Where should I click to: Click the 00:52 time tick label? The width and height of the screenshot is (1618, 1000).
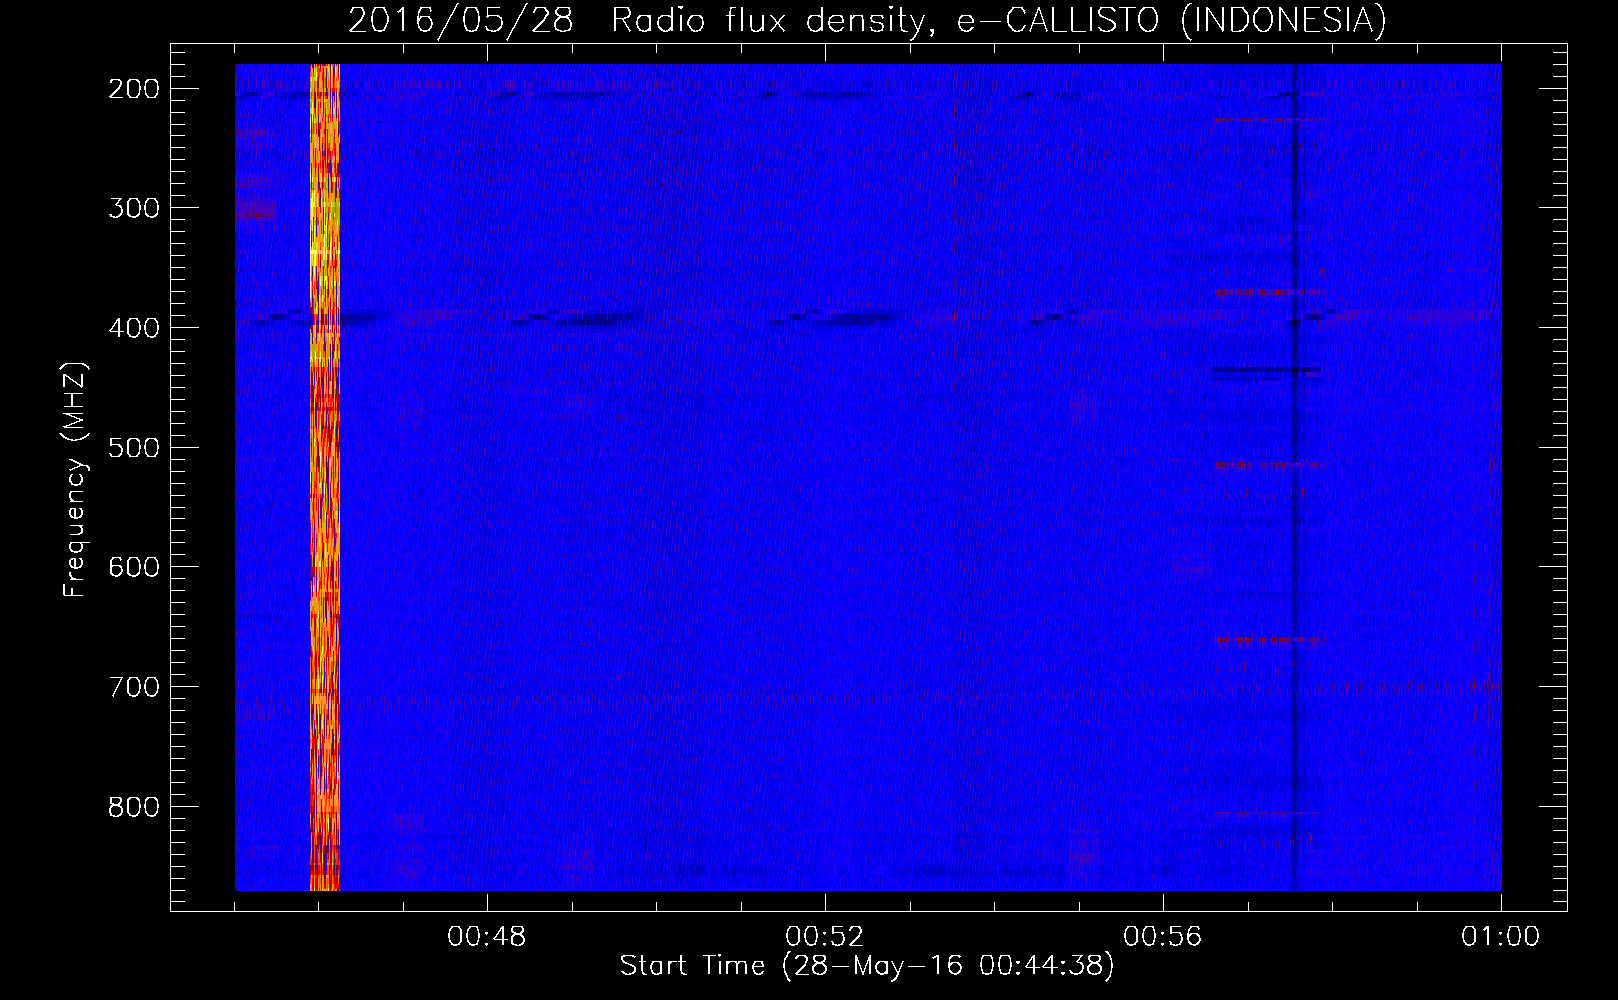point(825,937)
